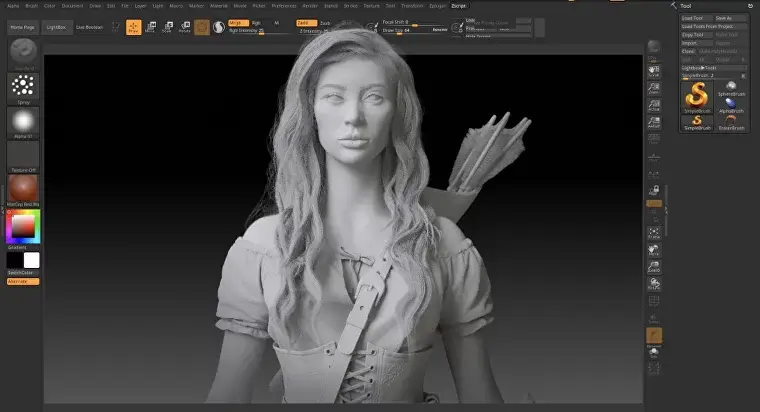Choose the EraserBrush tool

coord(732,120)
